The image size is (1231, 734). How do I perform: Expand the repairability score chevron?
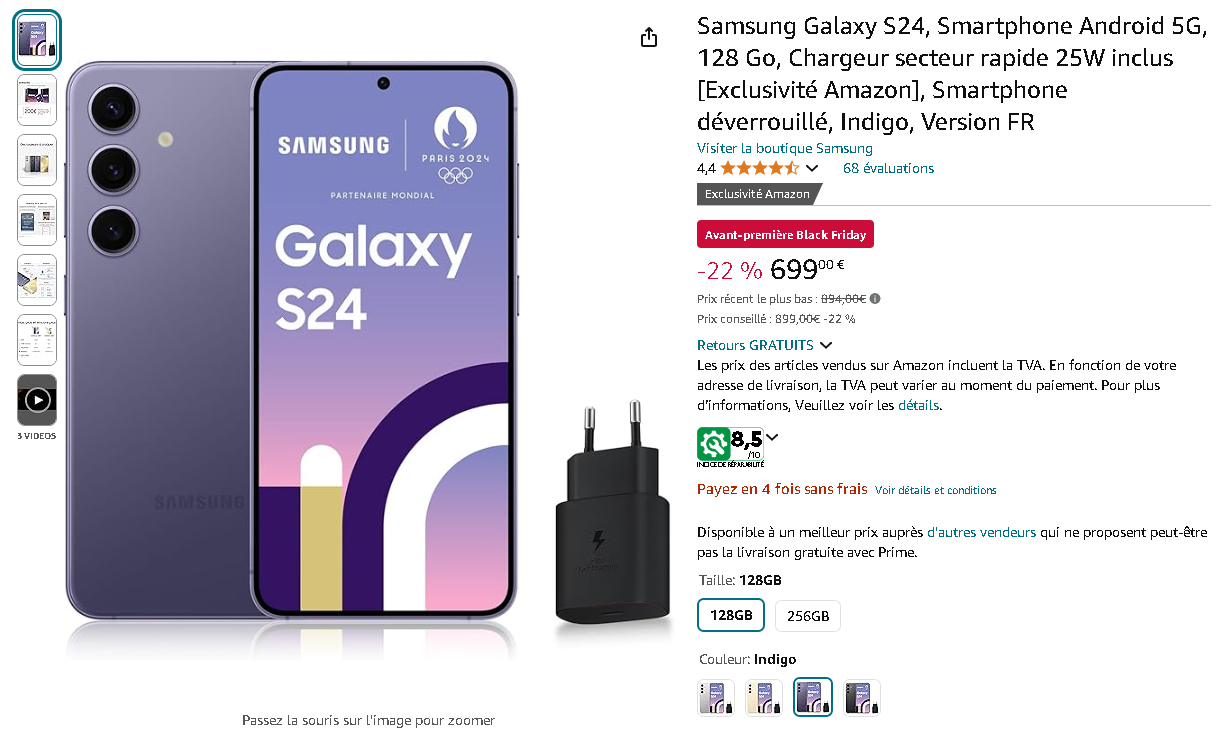point(771,437)
